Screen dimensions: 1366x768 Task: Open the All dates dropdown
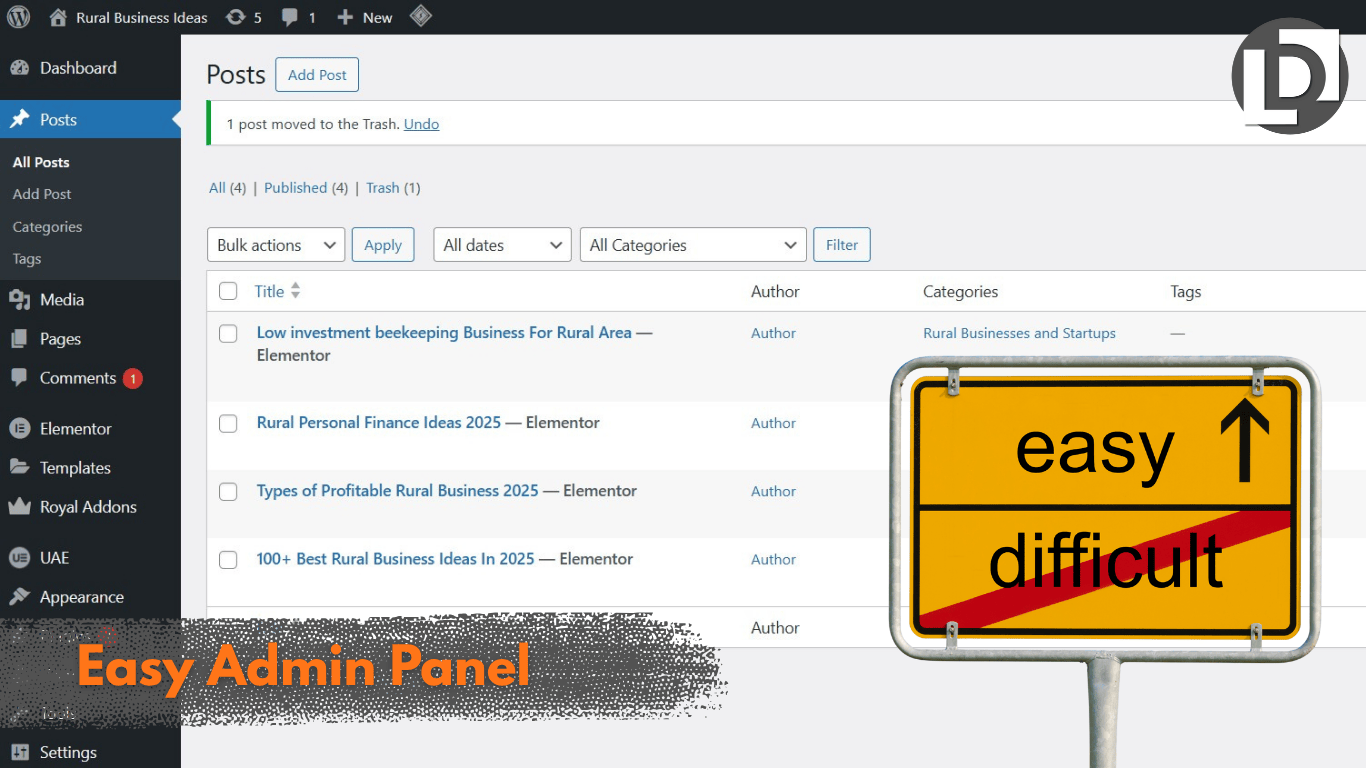tap(501, 245)
